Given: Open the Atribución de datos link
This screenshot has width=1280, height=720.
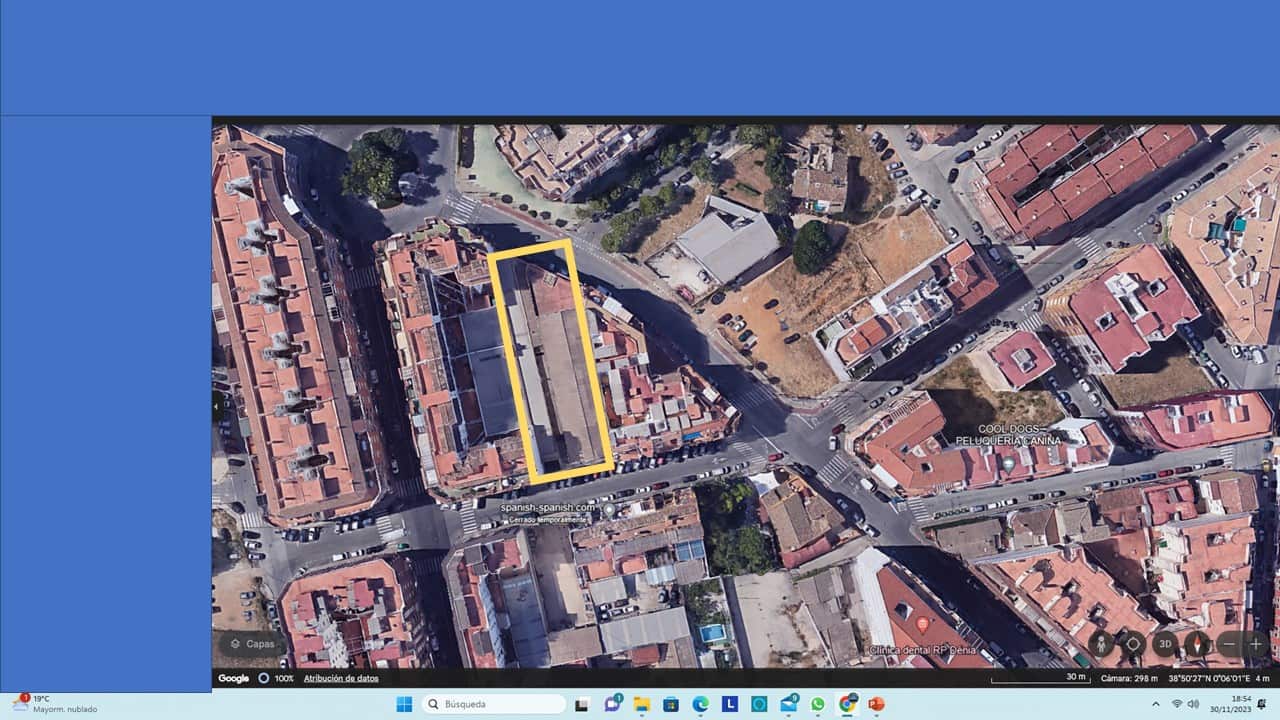Looking at the screenshot, I should [x=344, y=678].
